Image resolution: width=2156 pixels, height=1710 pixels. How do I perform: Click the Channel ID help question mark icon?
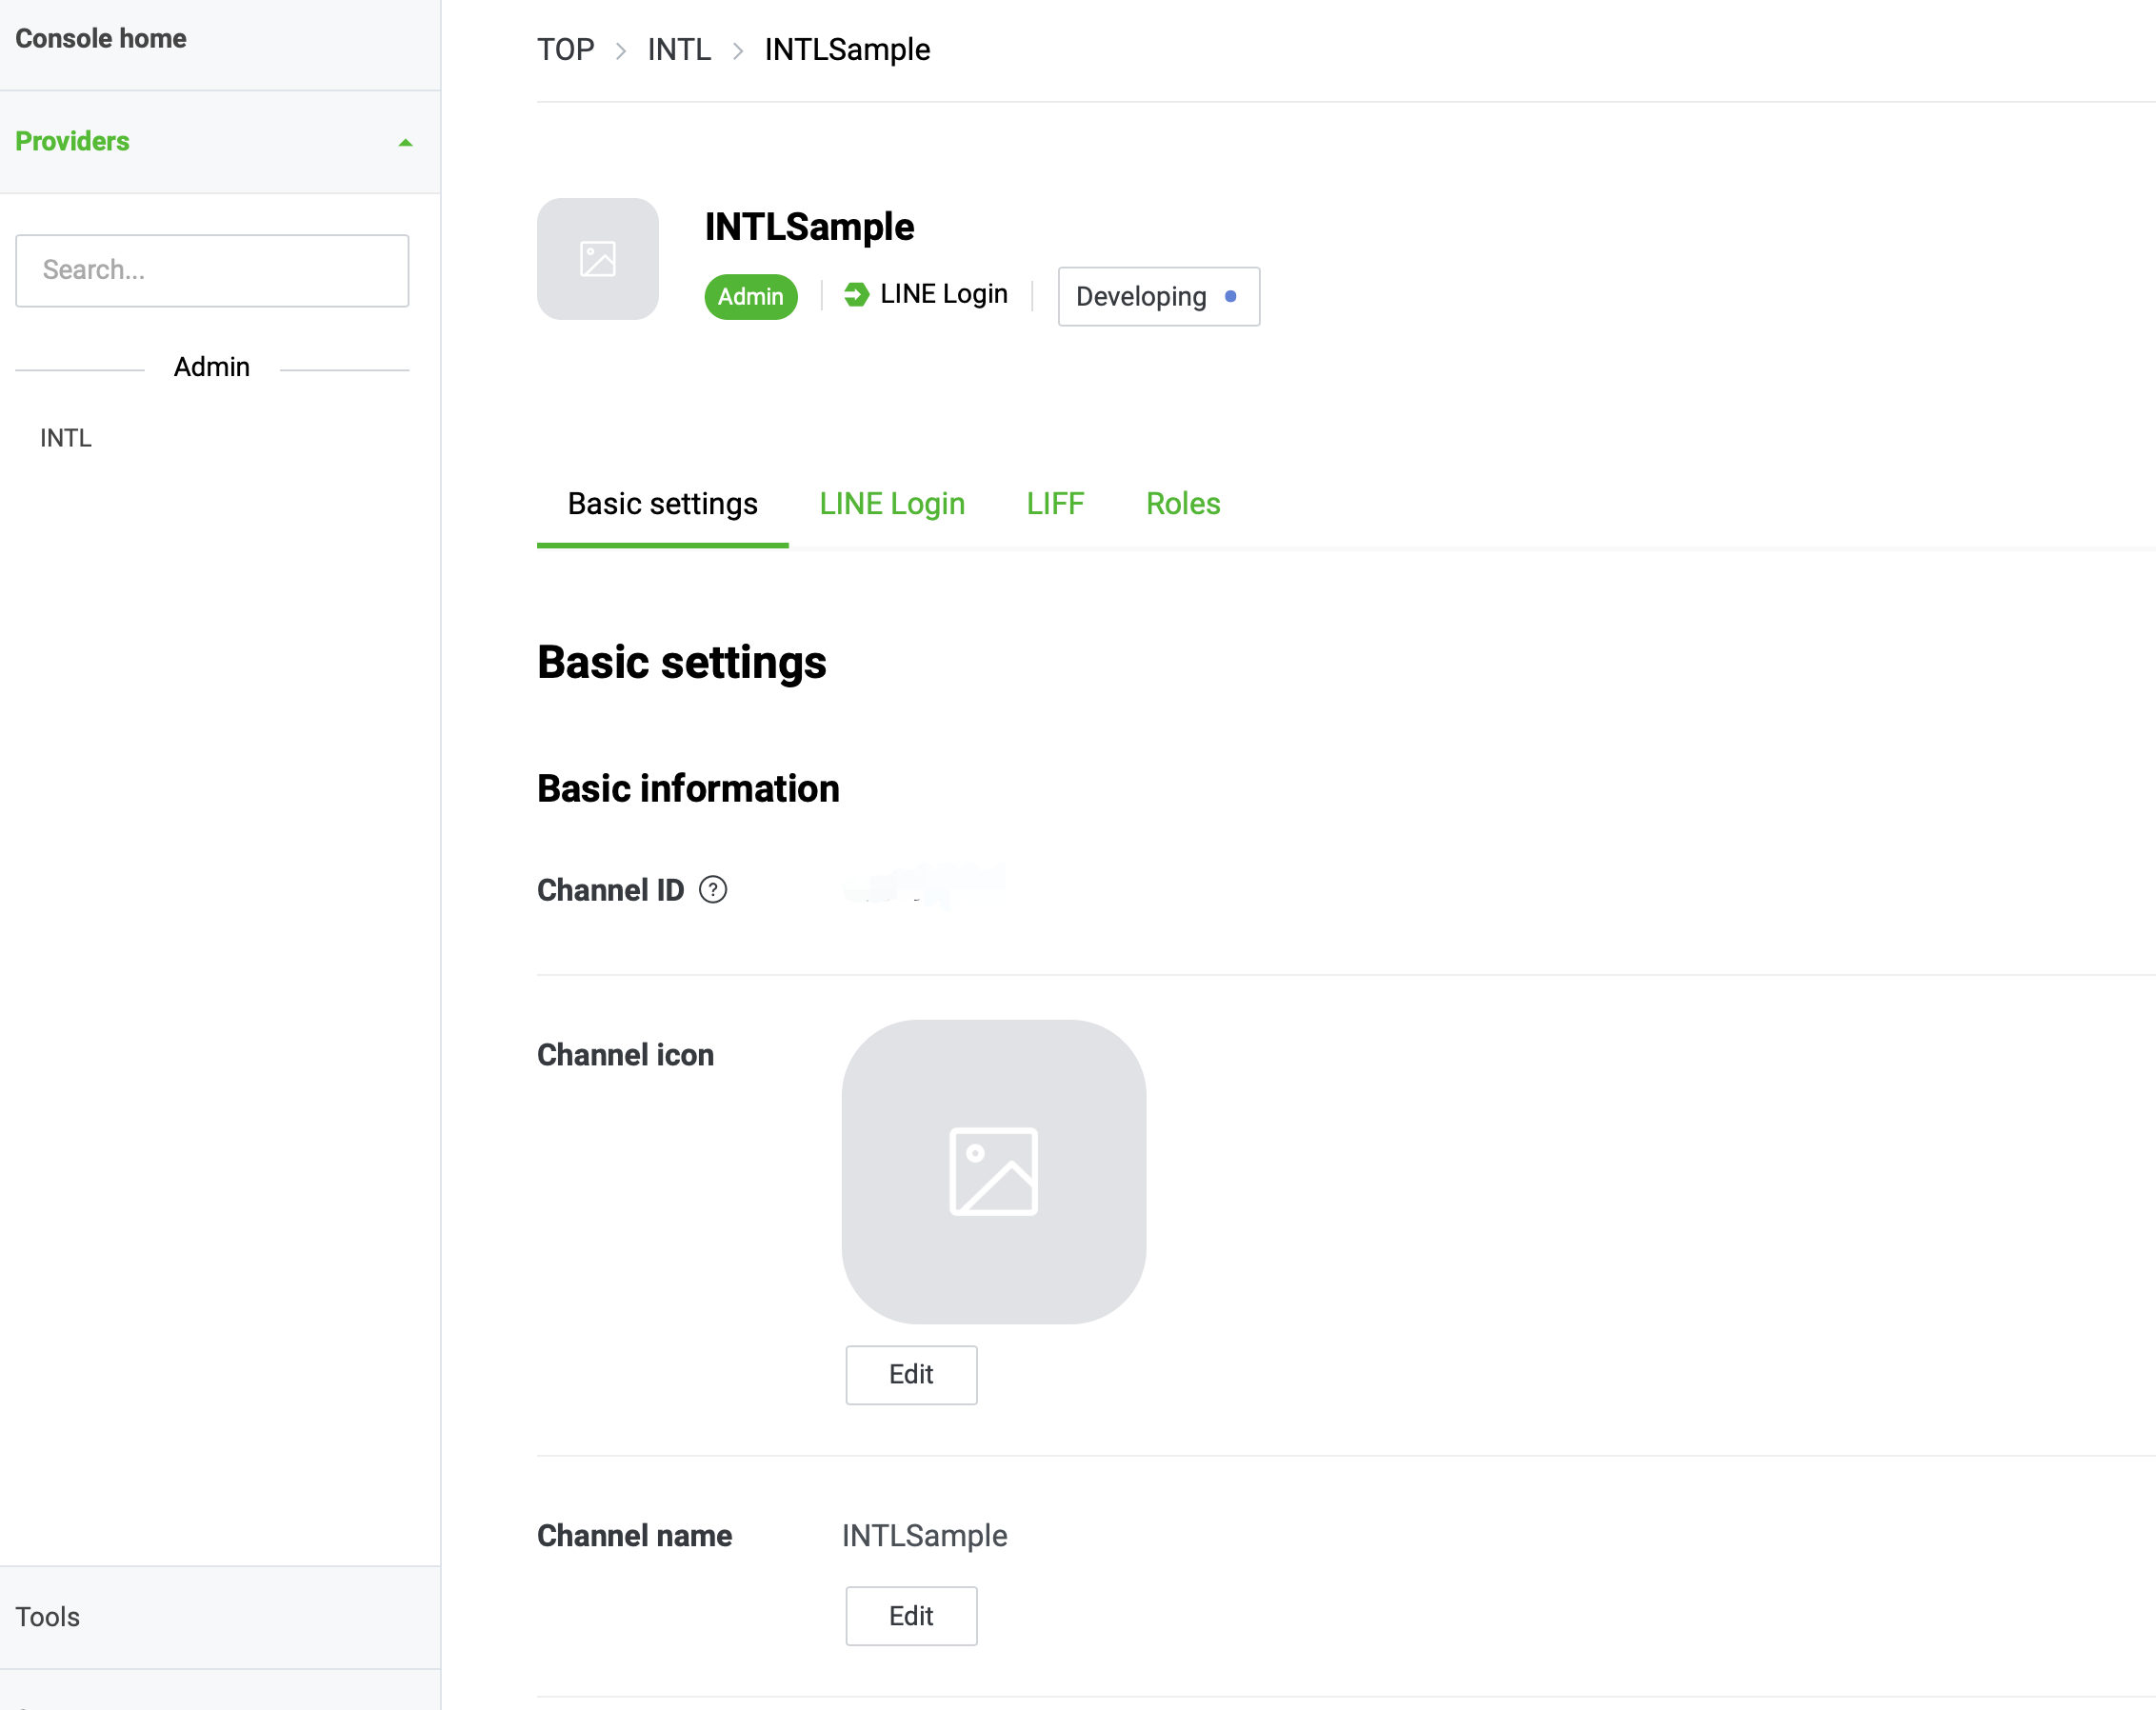[x=714, y=891]
